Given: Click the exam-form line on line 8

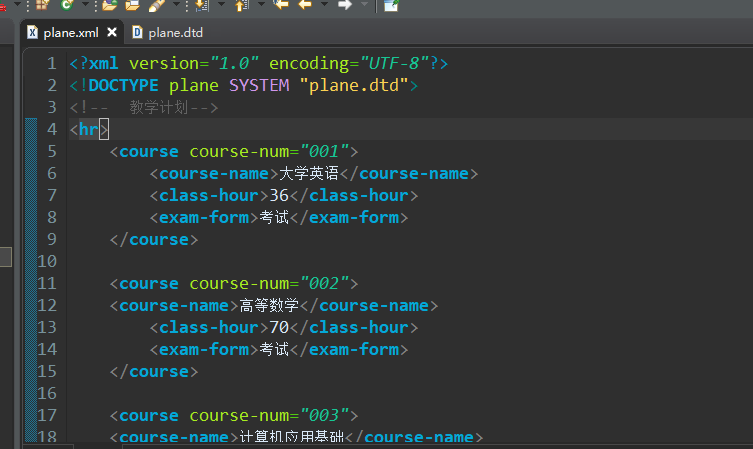Looking at the screenshot, I should pos(279,218).
